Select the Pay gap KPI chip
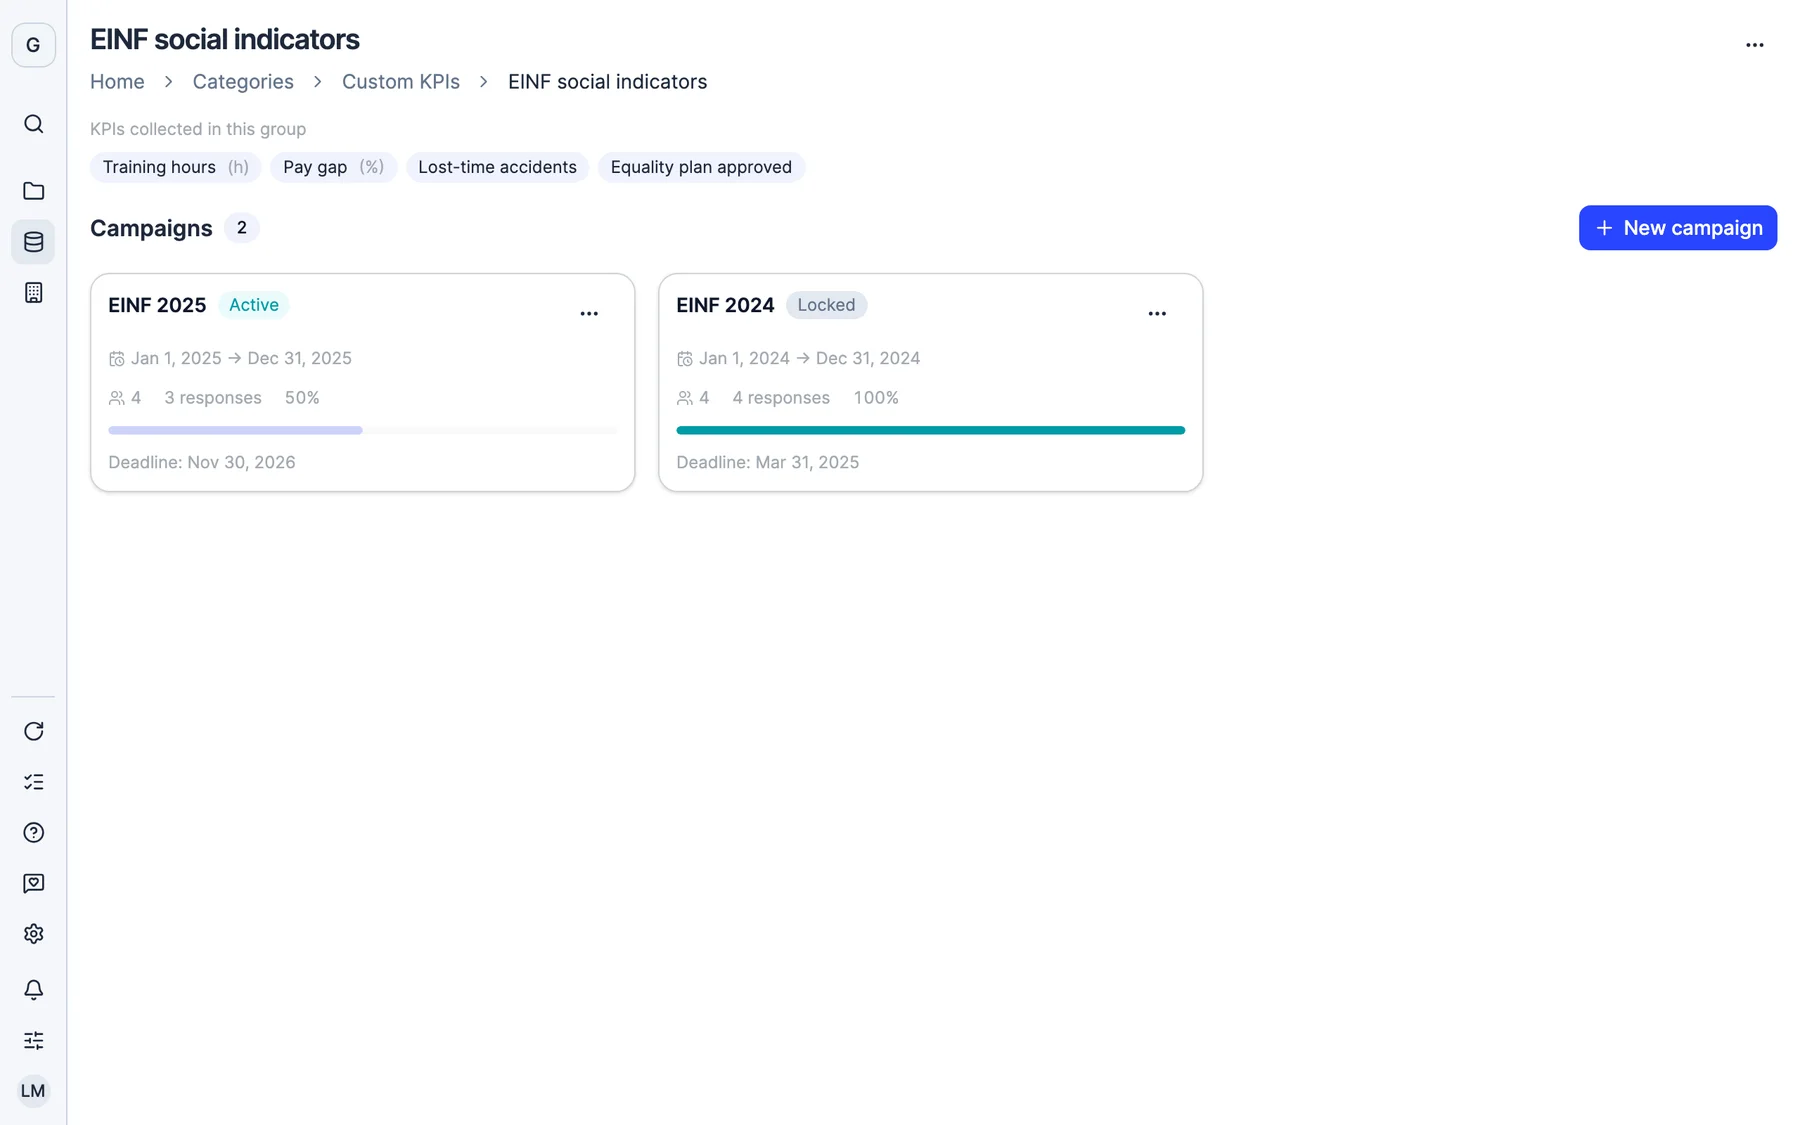Viewport: 1800px width, 1125px height. click(333, 167)
